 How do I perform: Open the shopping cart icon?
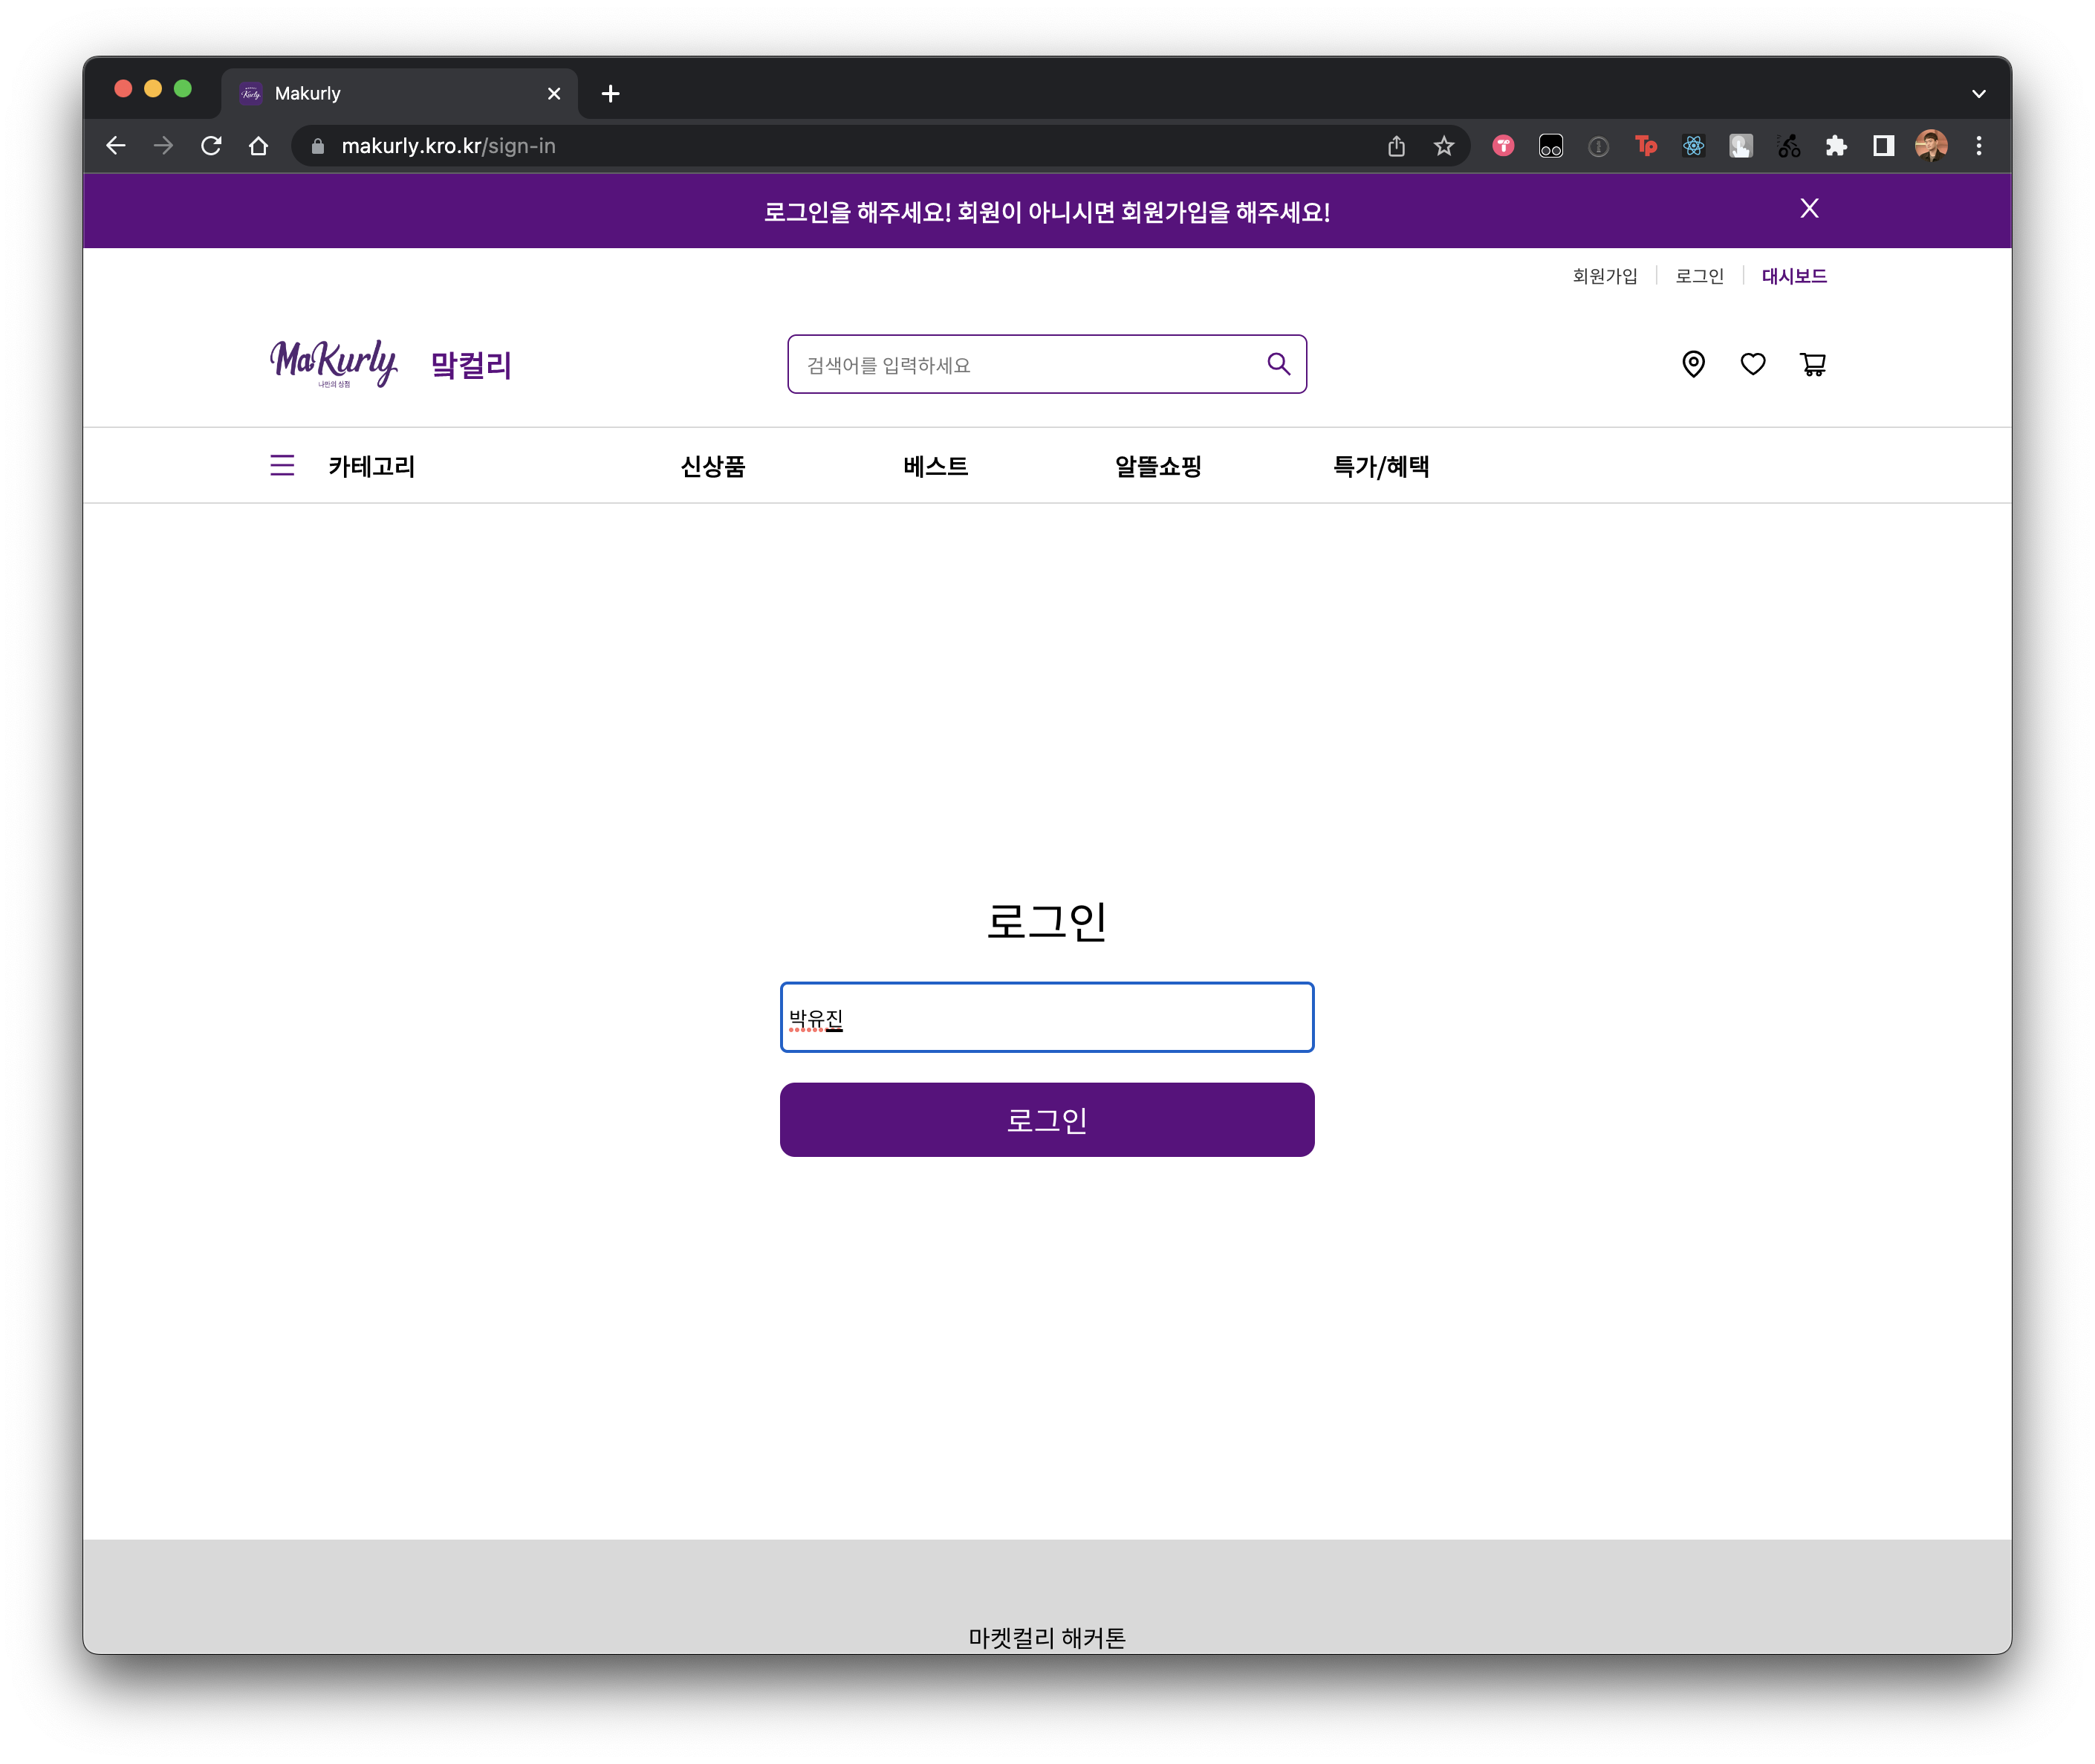pyautogui.click(x=1812, y=364)
